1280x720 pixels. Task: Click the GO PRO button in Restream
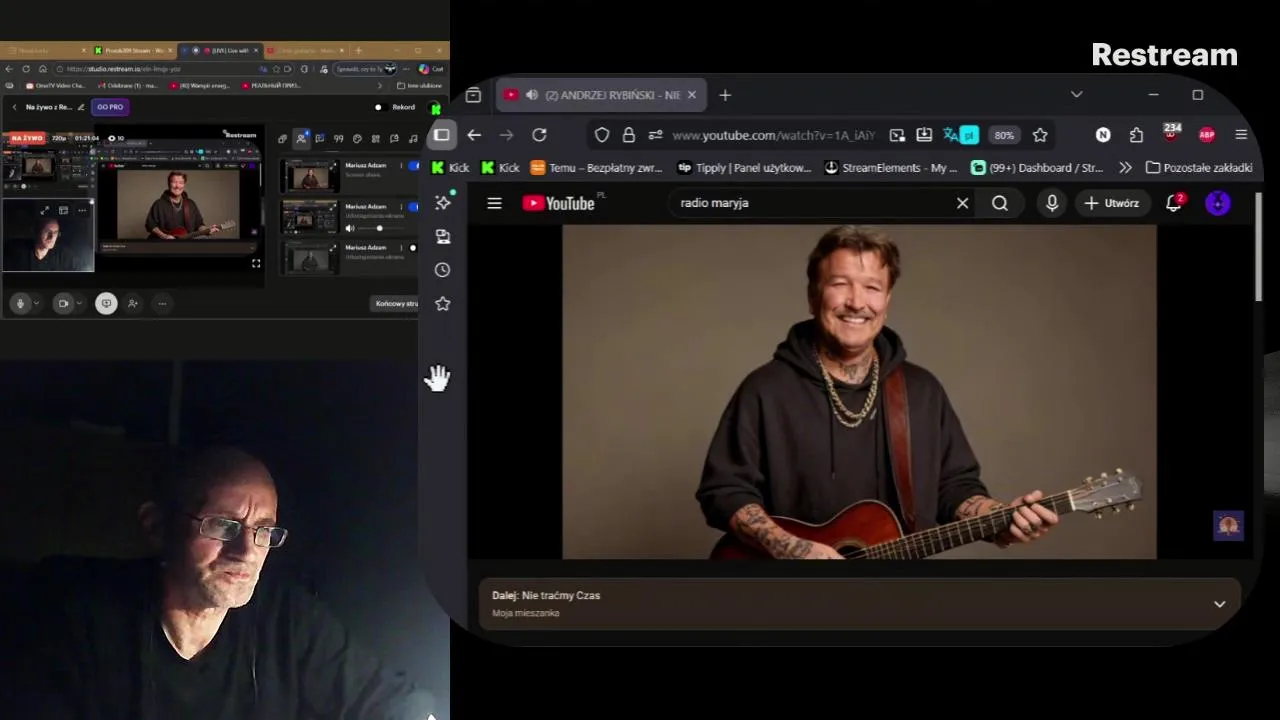point(110,107)
